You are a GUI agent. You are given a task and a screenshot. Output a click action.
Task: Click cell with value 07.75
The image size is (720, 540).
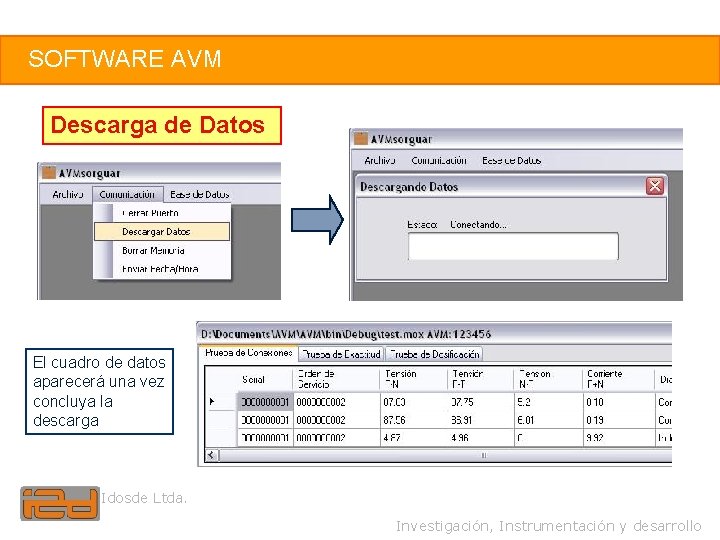(481, 402)
